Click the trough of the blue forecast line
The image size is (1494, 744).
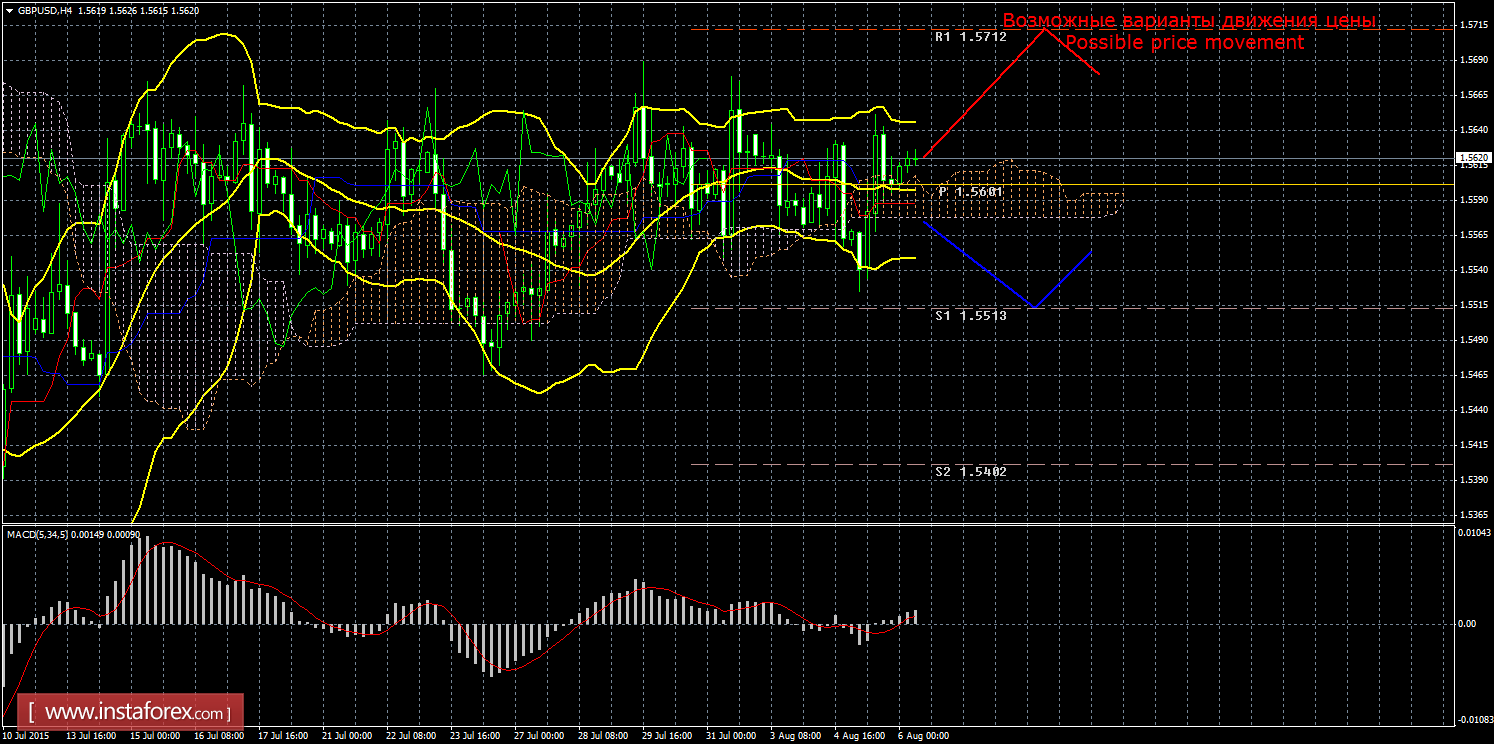coord(1035,307)
